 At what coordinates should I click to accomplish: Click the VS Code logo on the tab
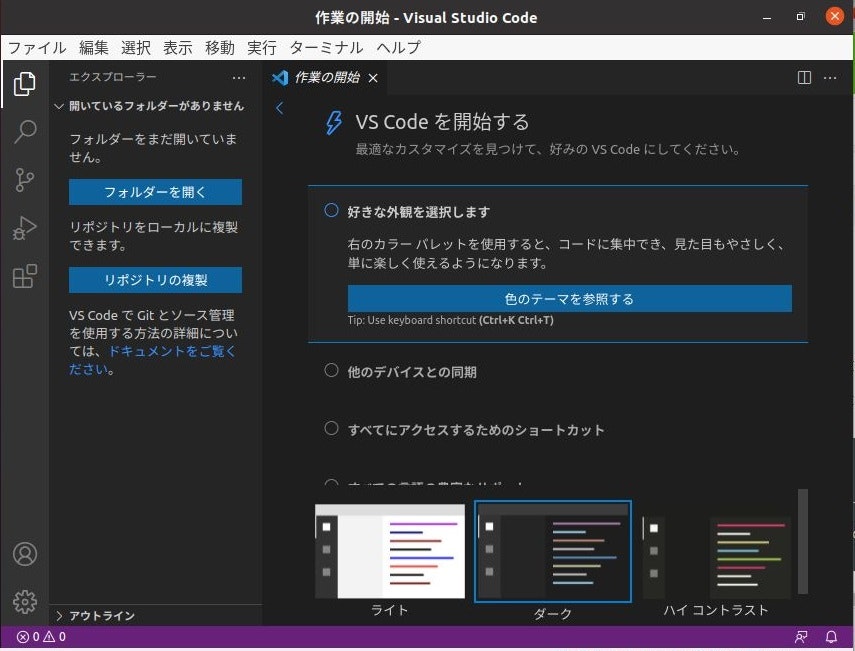(280, 78)
